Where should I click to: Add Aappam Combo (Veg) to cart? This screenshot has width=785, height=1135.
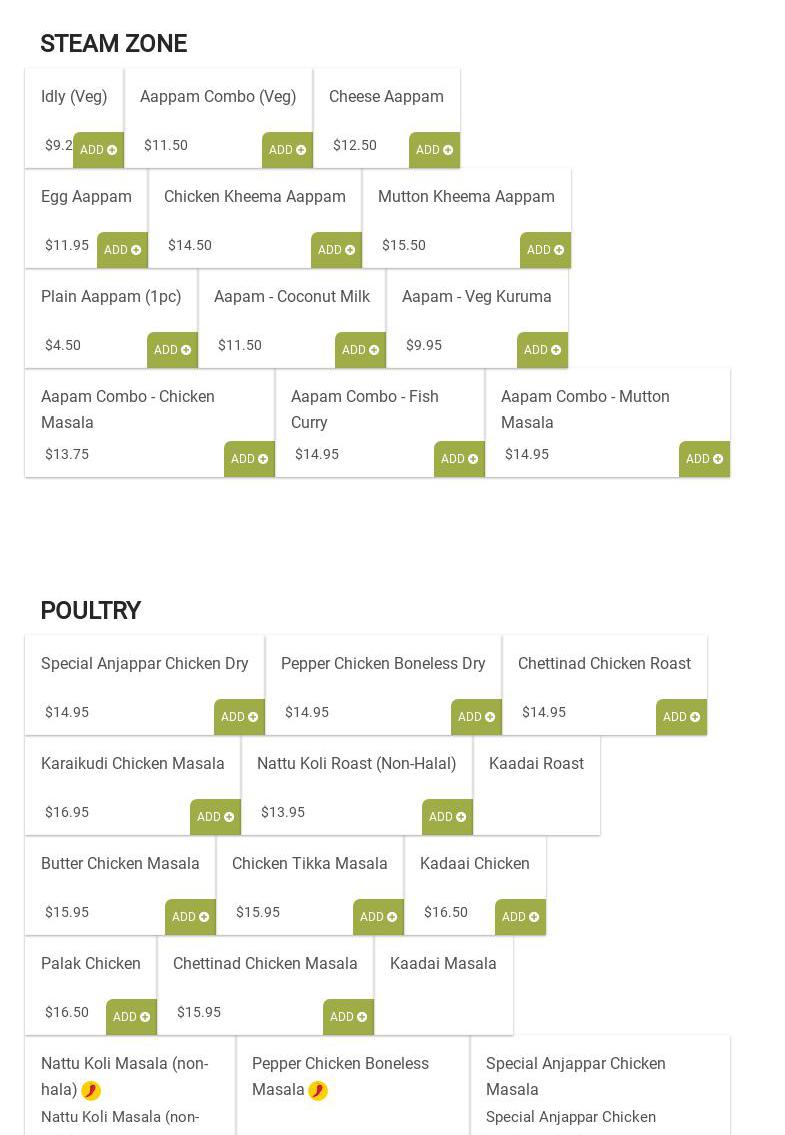pos(287,150)
